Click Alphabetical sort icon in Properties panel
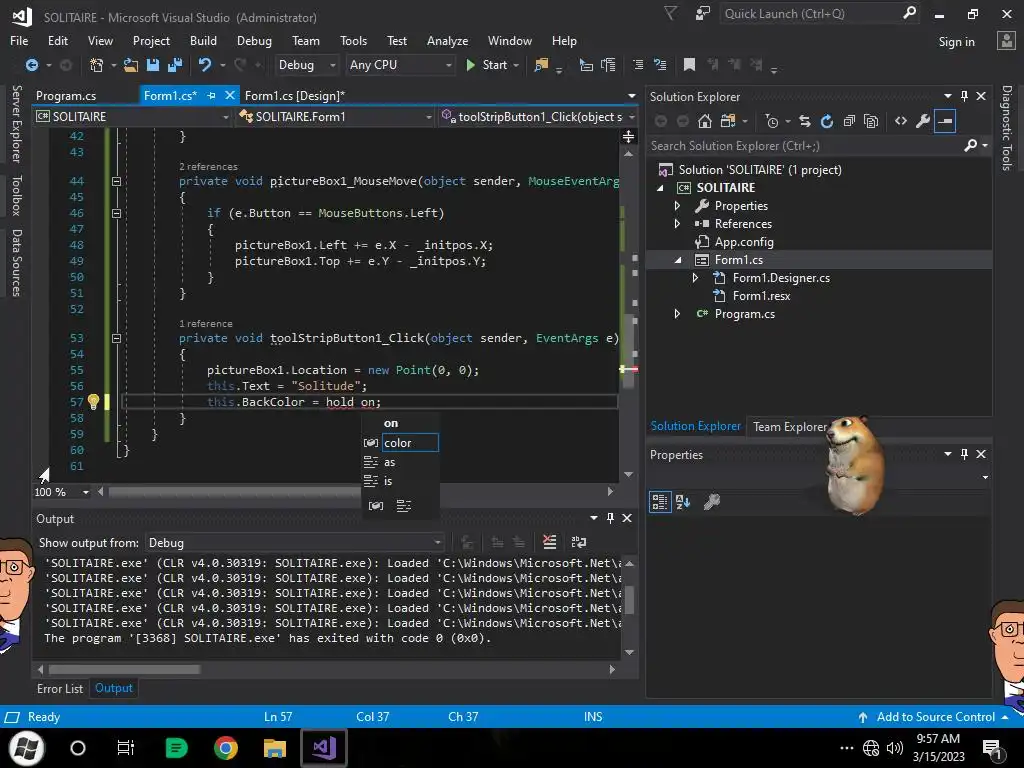This screenshot has height=768, width=1024. [683, 502]
